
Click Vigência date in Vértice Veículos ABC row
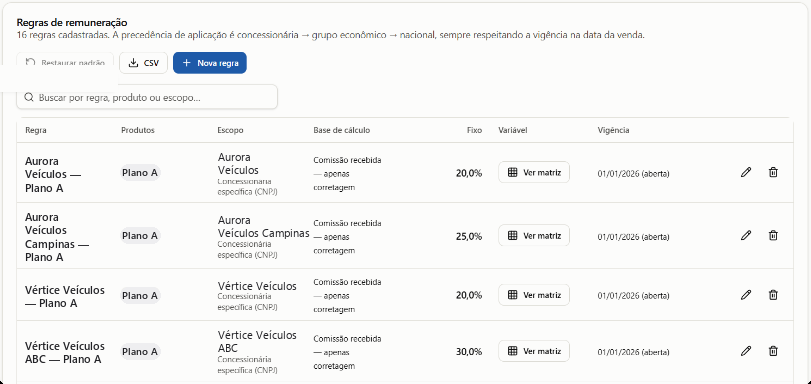(x=634, y=352)
